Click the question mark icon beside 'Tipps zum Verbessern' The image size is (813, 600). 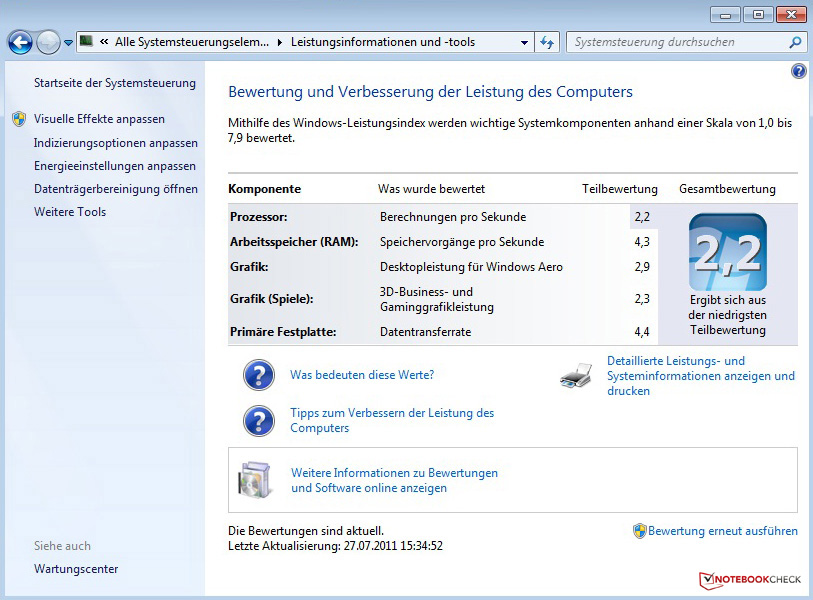259,421
